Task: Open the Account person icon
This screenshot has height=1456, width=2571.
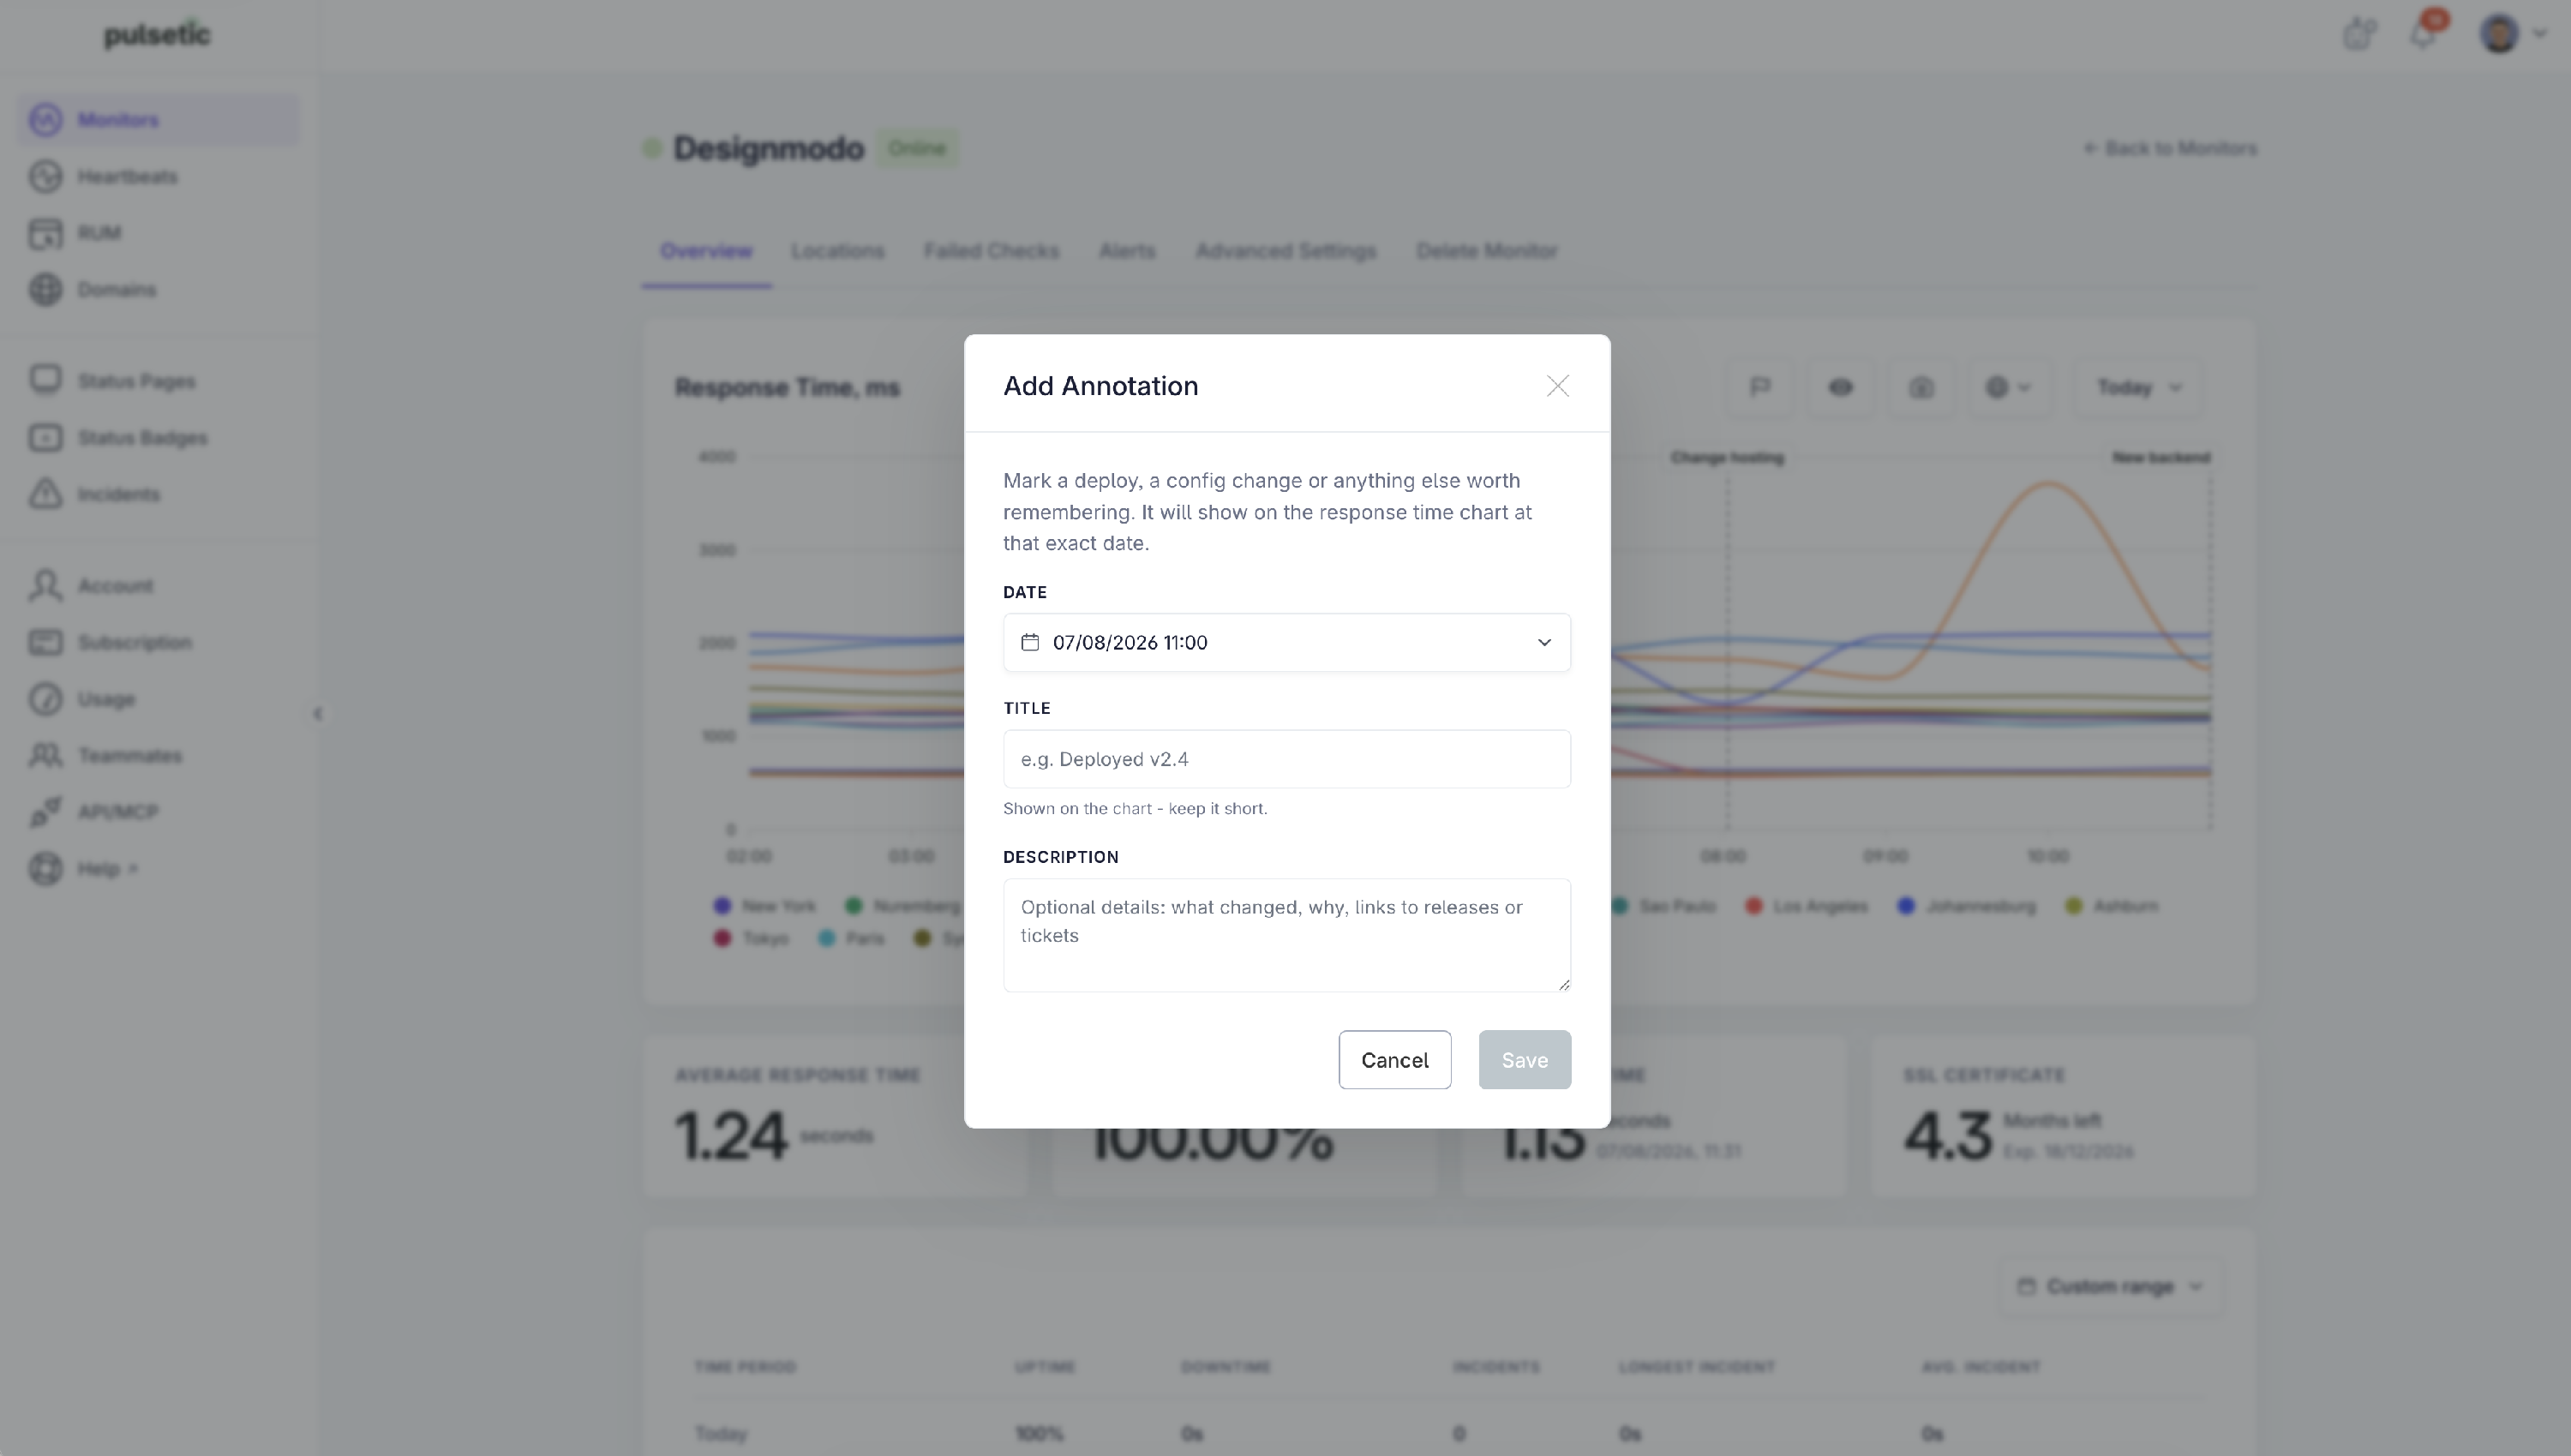Action: click(x=45, y=586)
